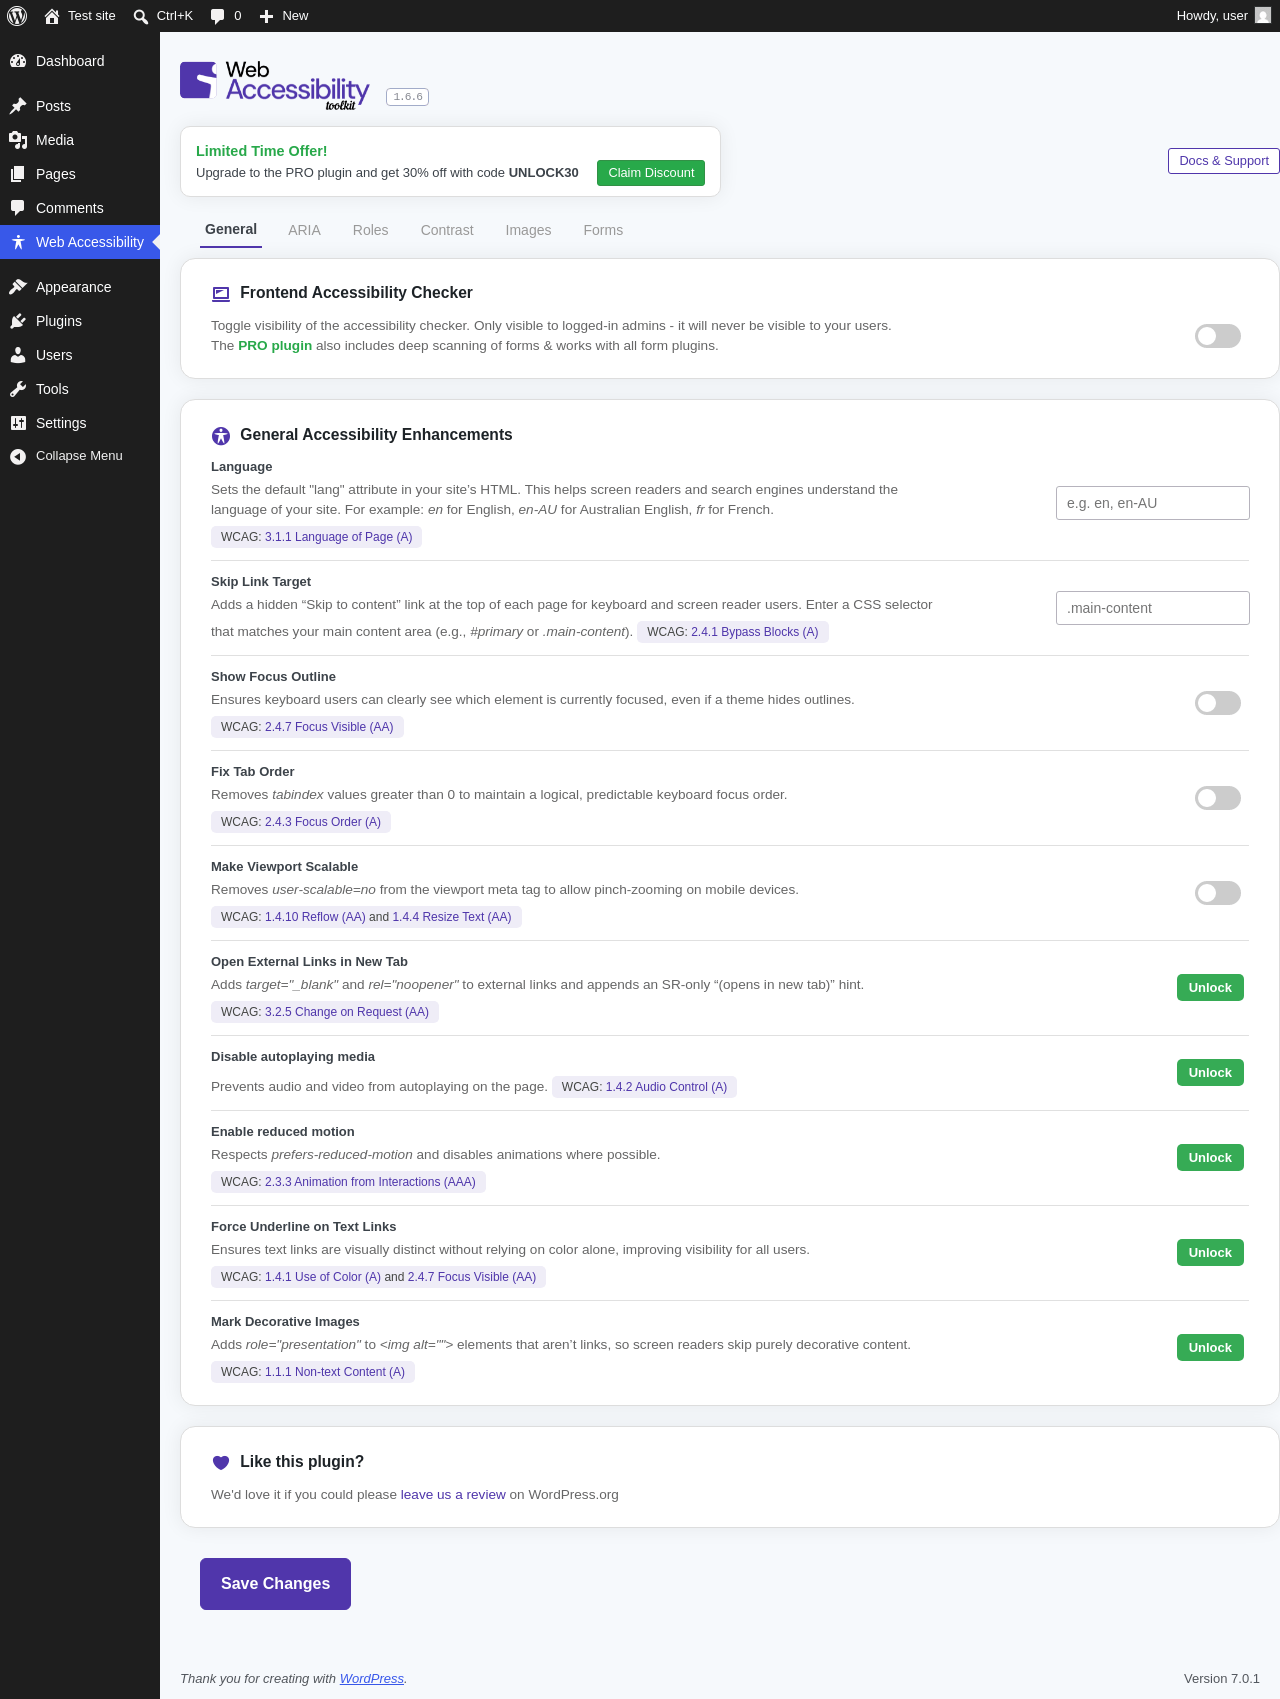
Task: Click the heart icon beside Like this plugin
Action: 221,1462
